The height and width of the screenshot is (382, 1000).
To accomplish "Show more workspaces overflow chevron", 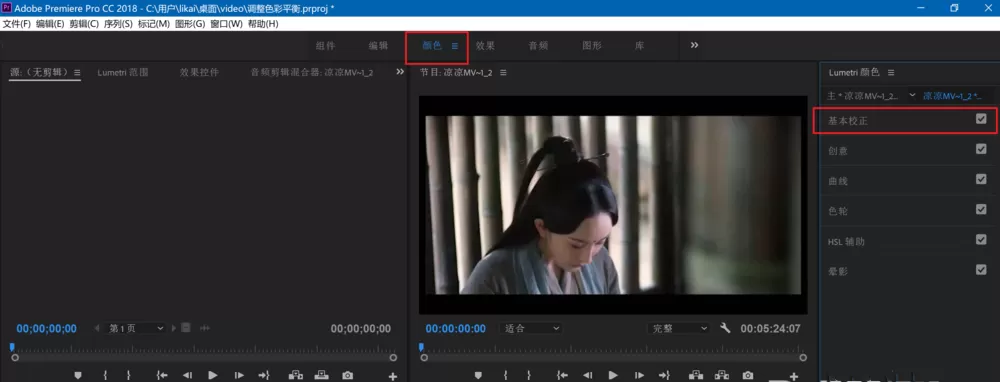I will tap(695, 45).
